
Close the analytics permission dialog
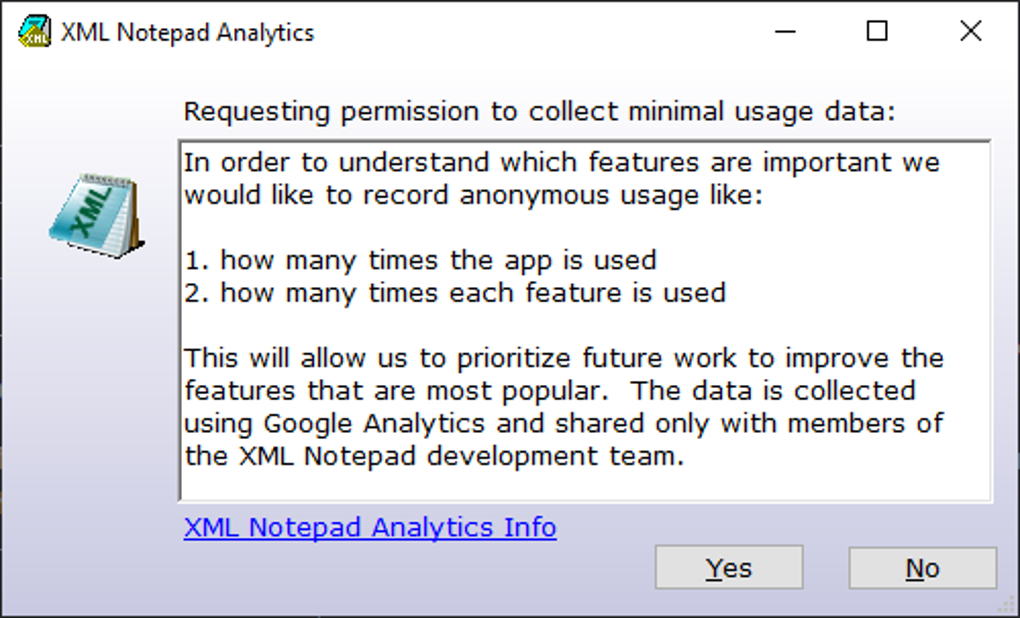[970, 32]
